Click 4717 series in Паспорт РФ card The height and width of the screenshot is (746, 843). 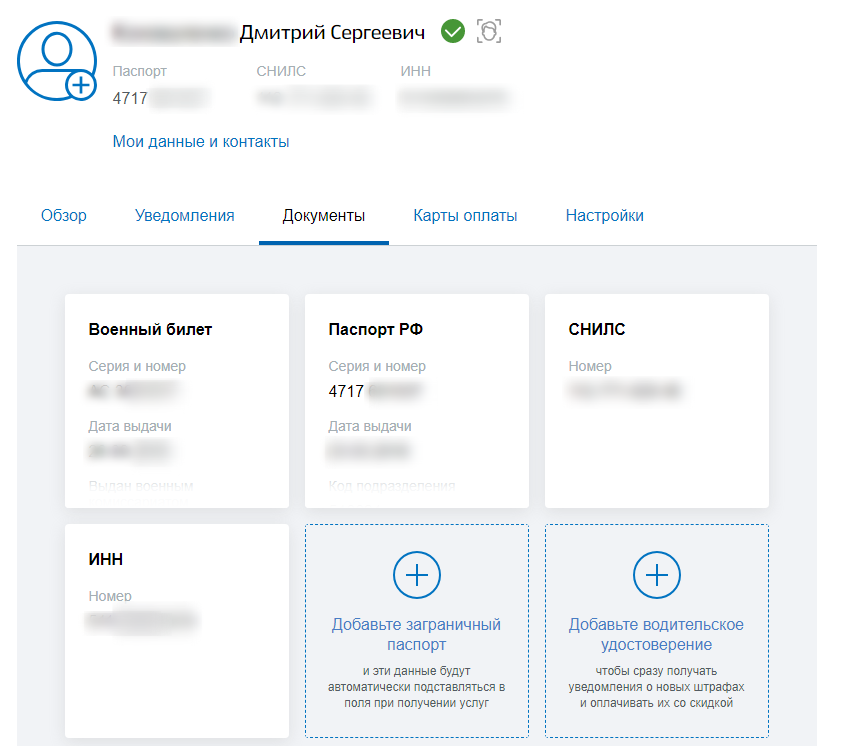346,391
